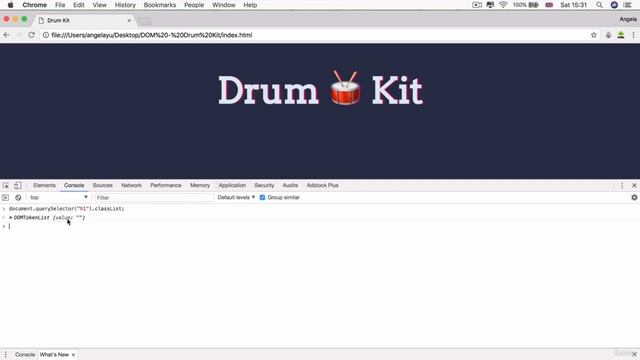The width and height of the screenshot is (640, 360).
Task: Show the console sidebar
Action: 5,198
